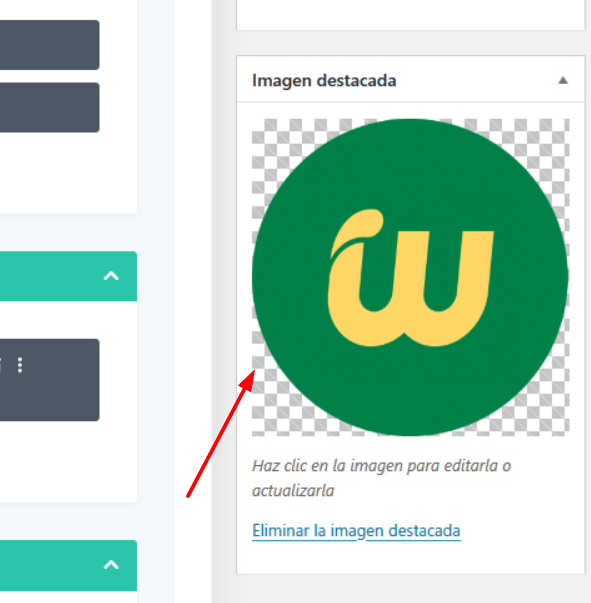Open the featured image thumbnail for editing
591x603 pixels.
410,277
